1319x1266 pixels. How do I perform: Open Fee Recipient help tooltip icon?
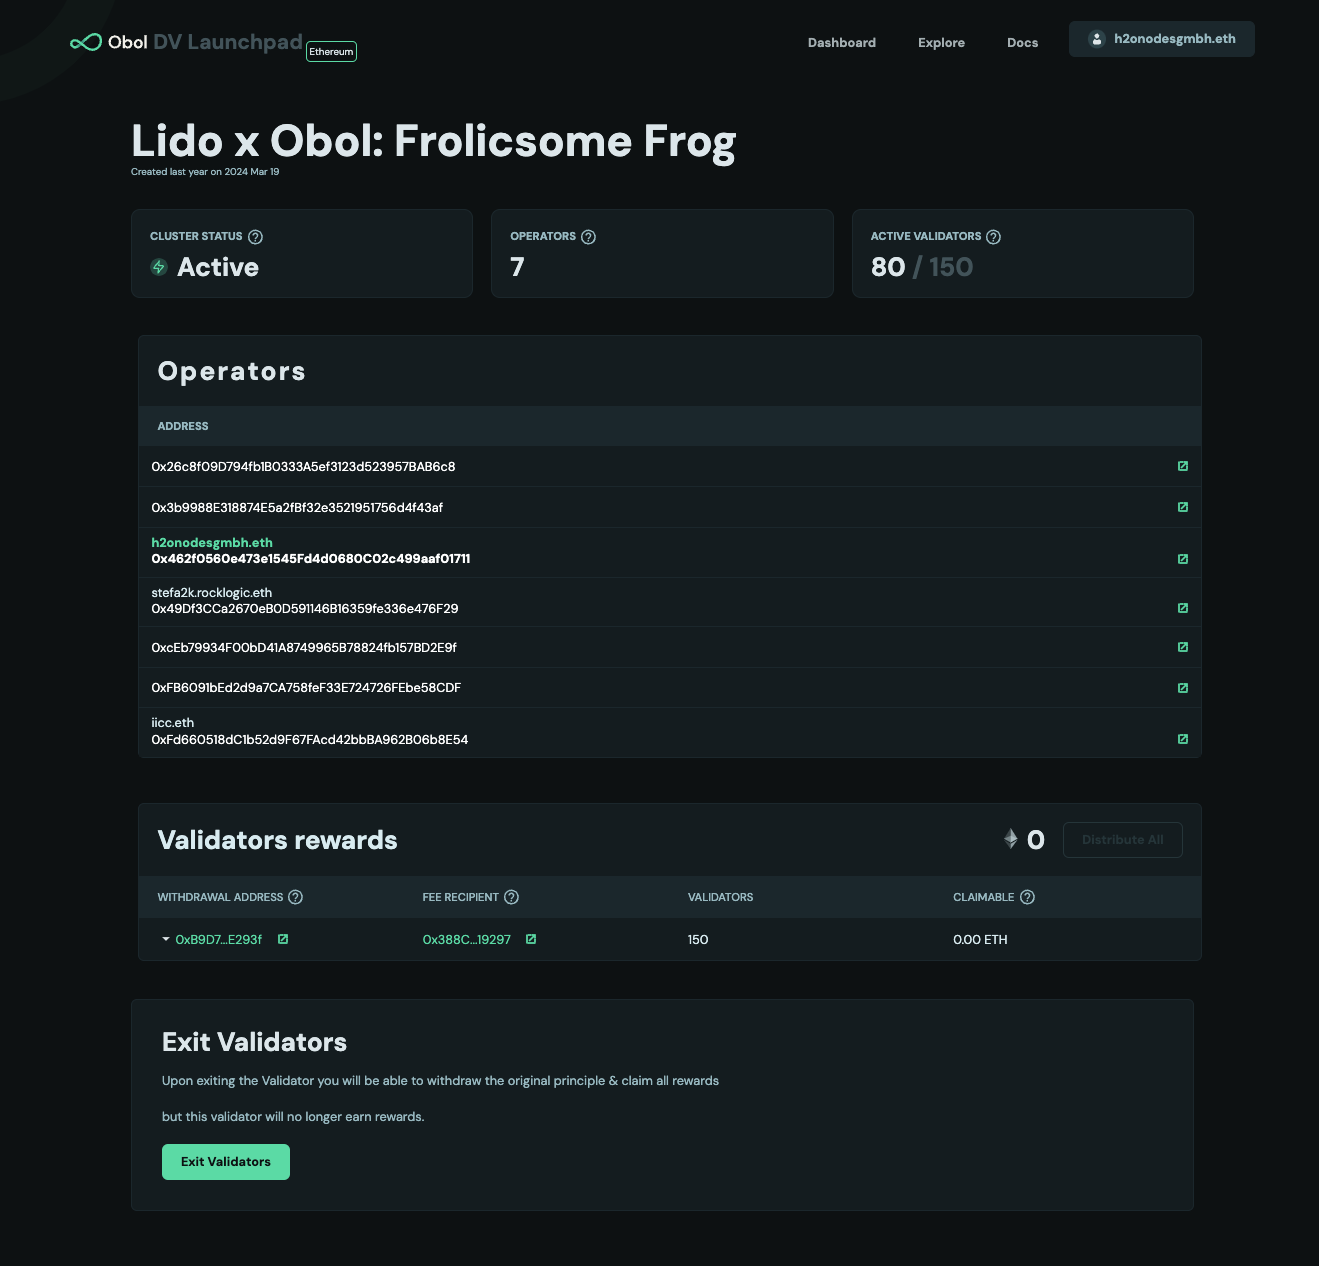[511, 897]
